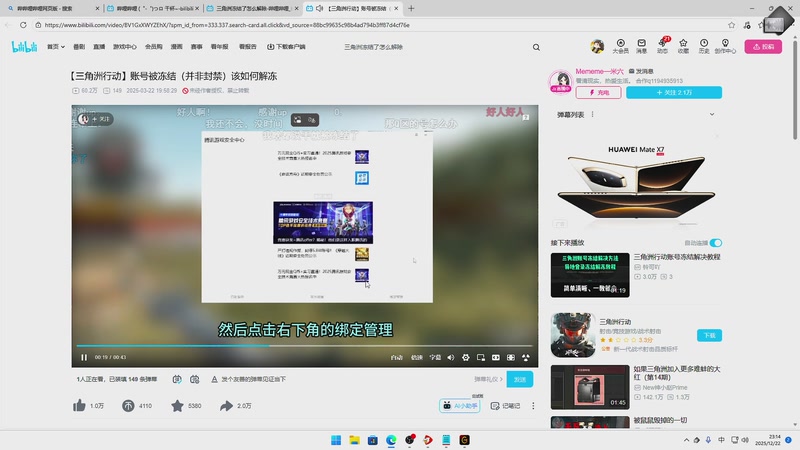Click 关注 overlay button inside video
The height and width of the screenshot is (450, 800).
[95, 119]
